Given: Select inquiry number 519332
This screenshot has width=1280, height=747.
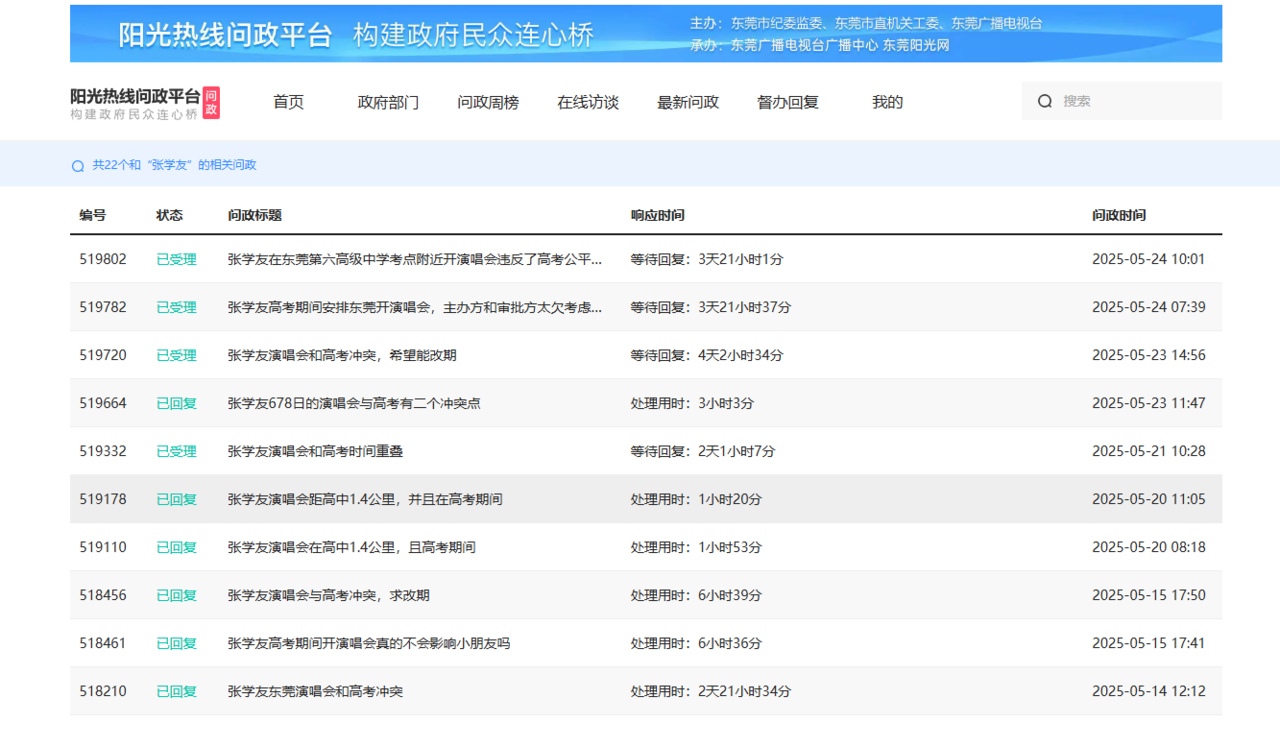Looking at the screenshot, I should [103, 451].
